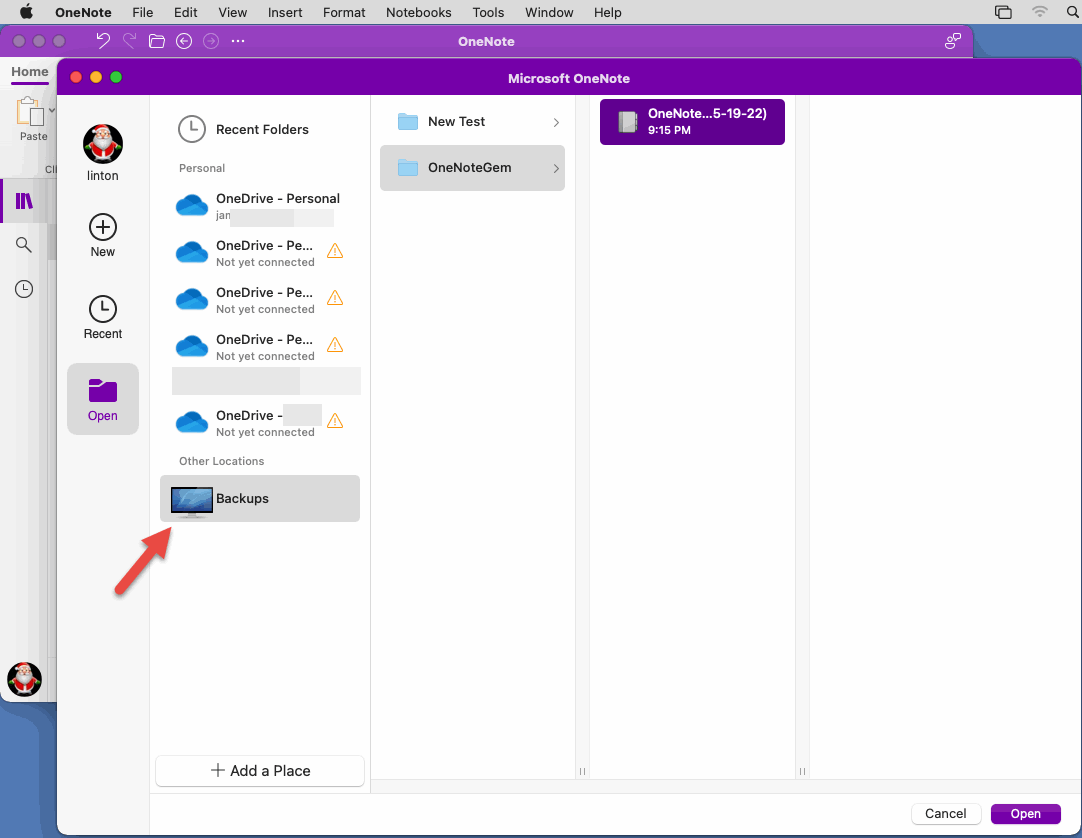This screenshot has height=838, width=1082.
Task: Open the View menu
Action: coord(233,12)
